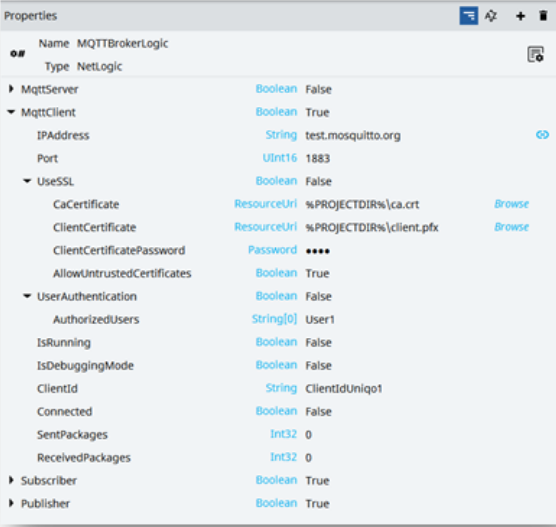
Task: Toggle the Subscriber True value
Action: 317,481
